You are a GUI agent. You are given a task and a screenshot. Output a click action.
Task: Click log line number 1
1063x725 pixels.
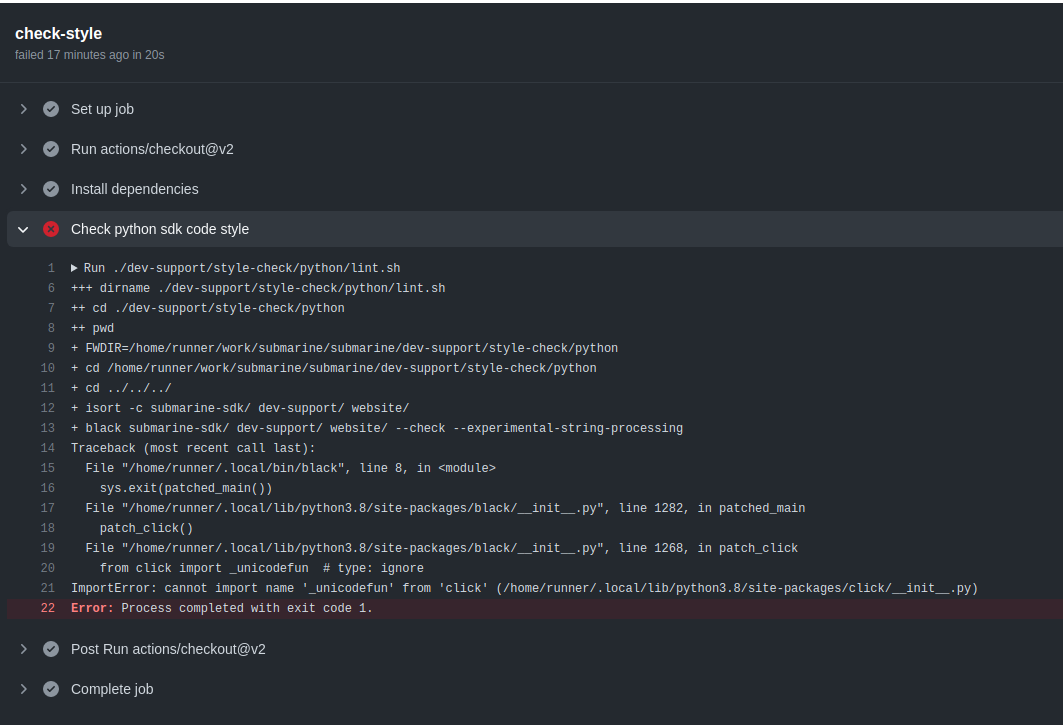[51, 269]
